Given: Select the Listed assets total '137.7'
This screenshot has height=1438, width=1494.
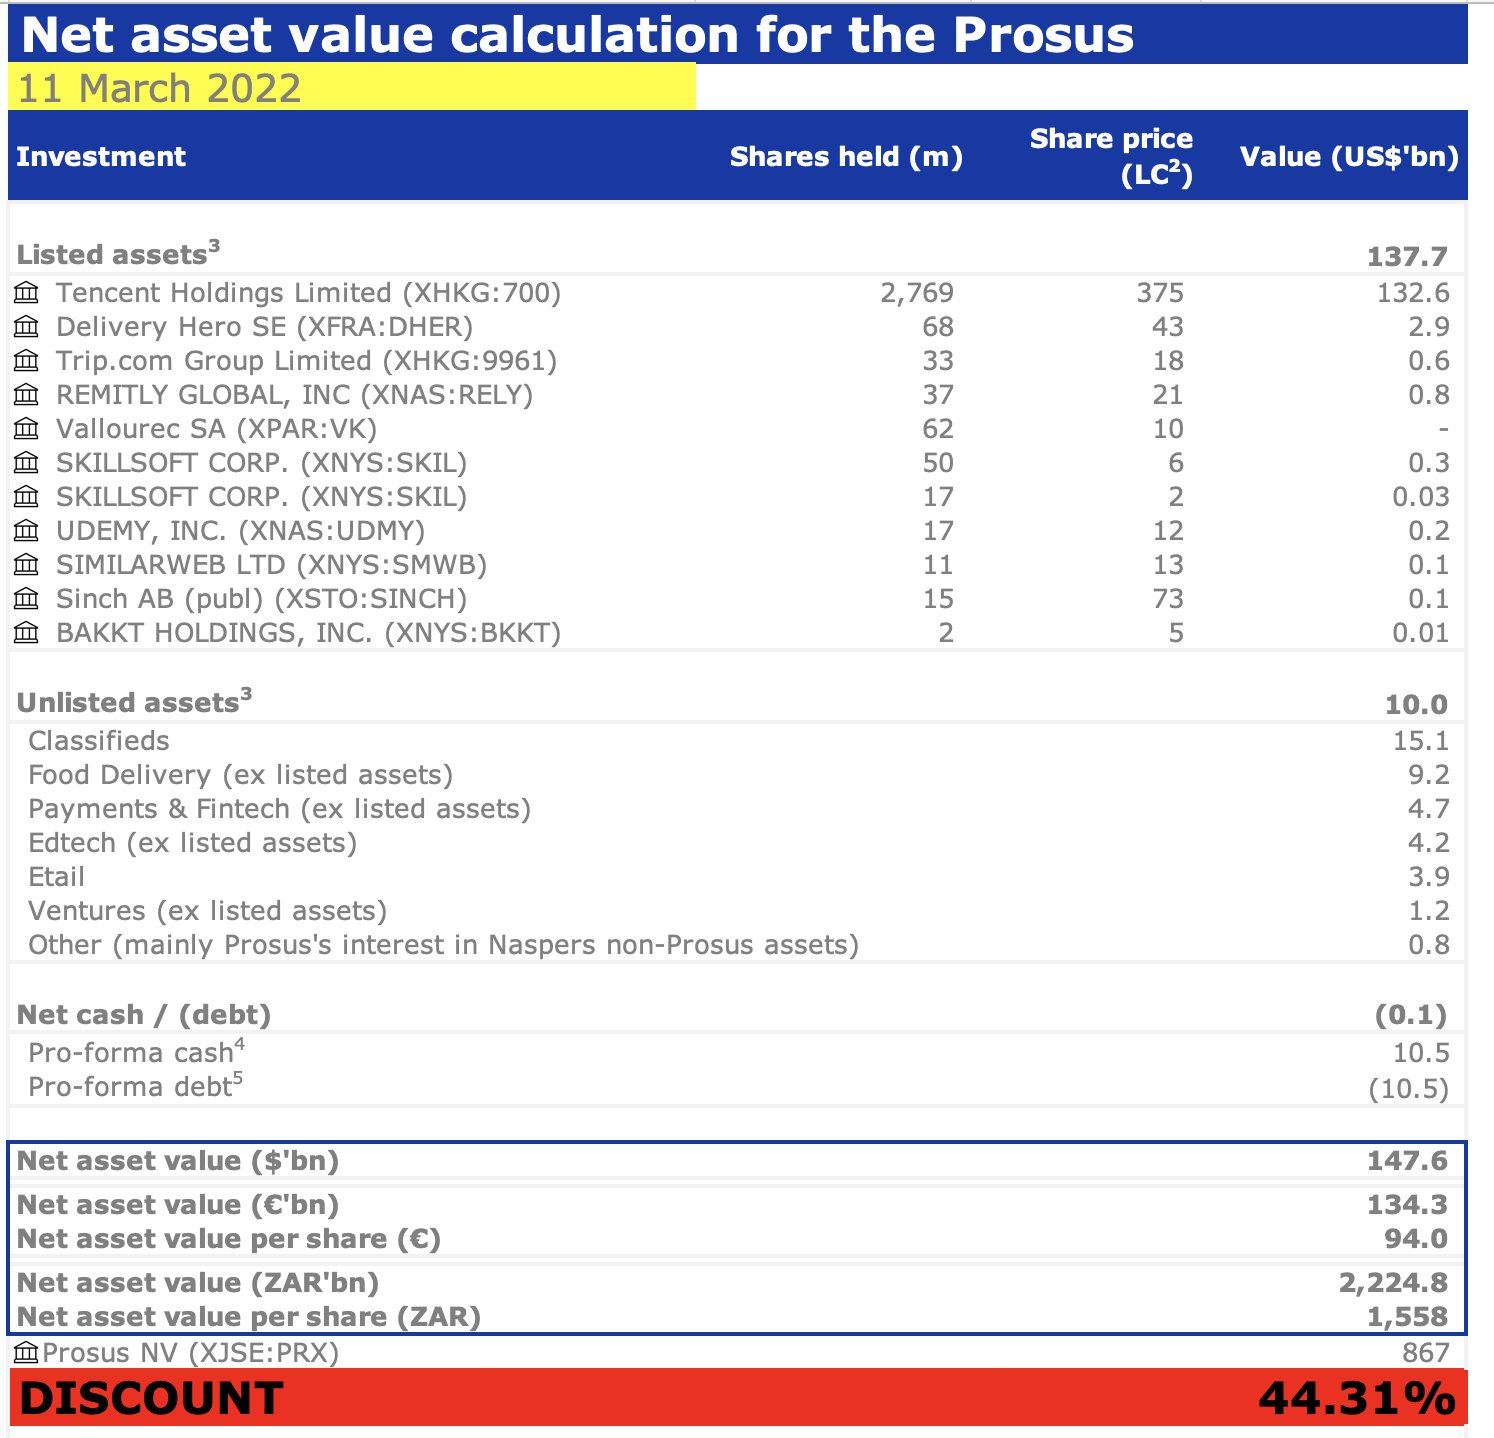Looking at the screenshot, I should 1407,257.
